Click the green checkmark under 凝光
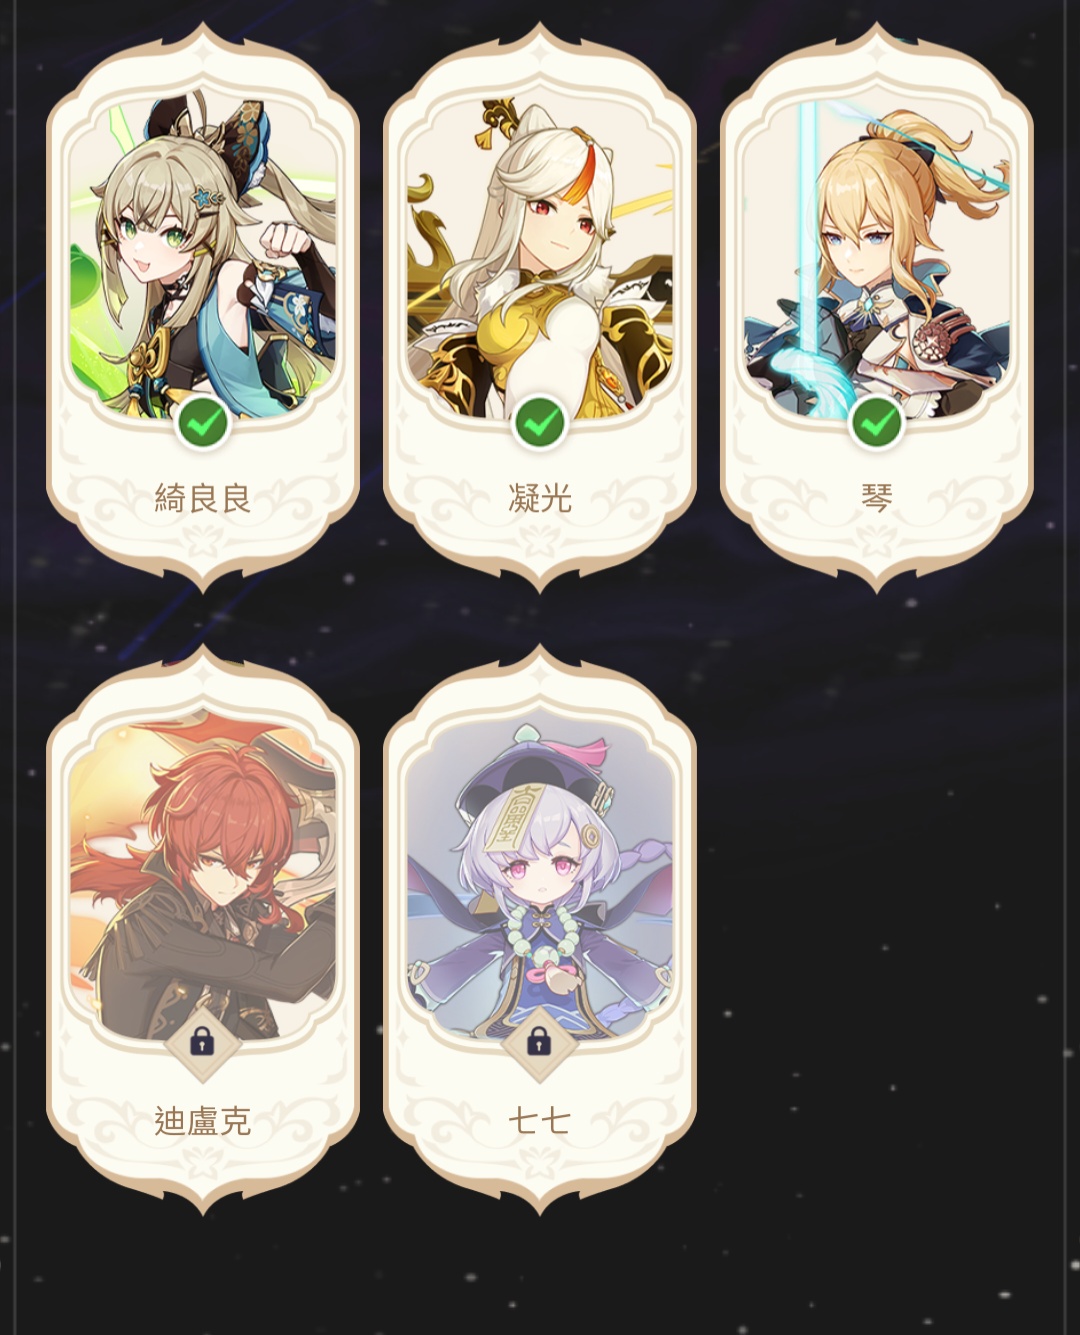This screenshot has height=1335, width=1080. tap(540, 423)
